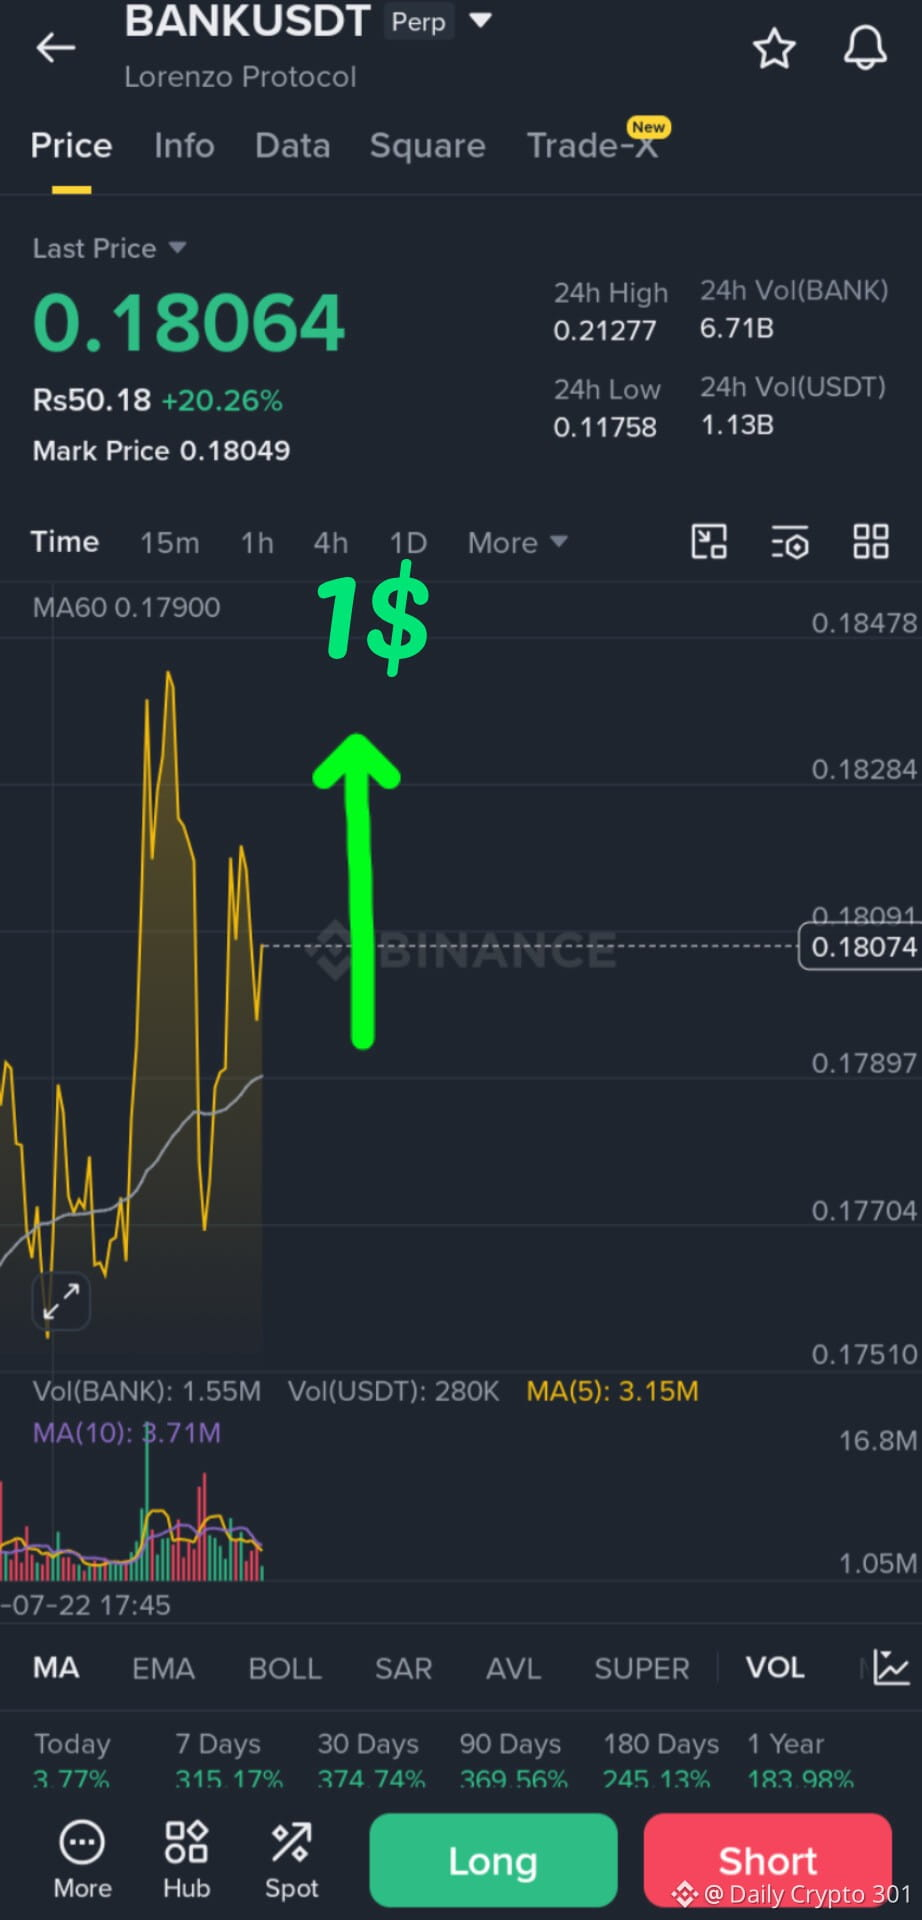The image size is (922, 1920).
Task: Switch to the Data tab
Action: (x=292, y=146)
